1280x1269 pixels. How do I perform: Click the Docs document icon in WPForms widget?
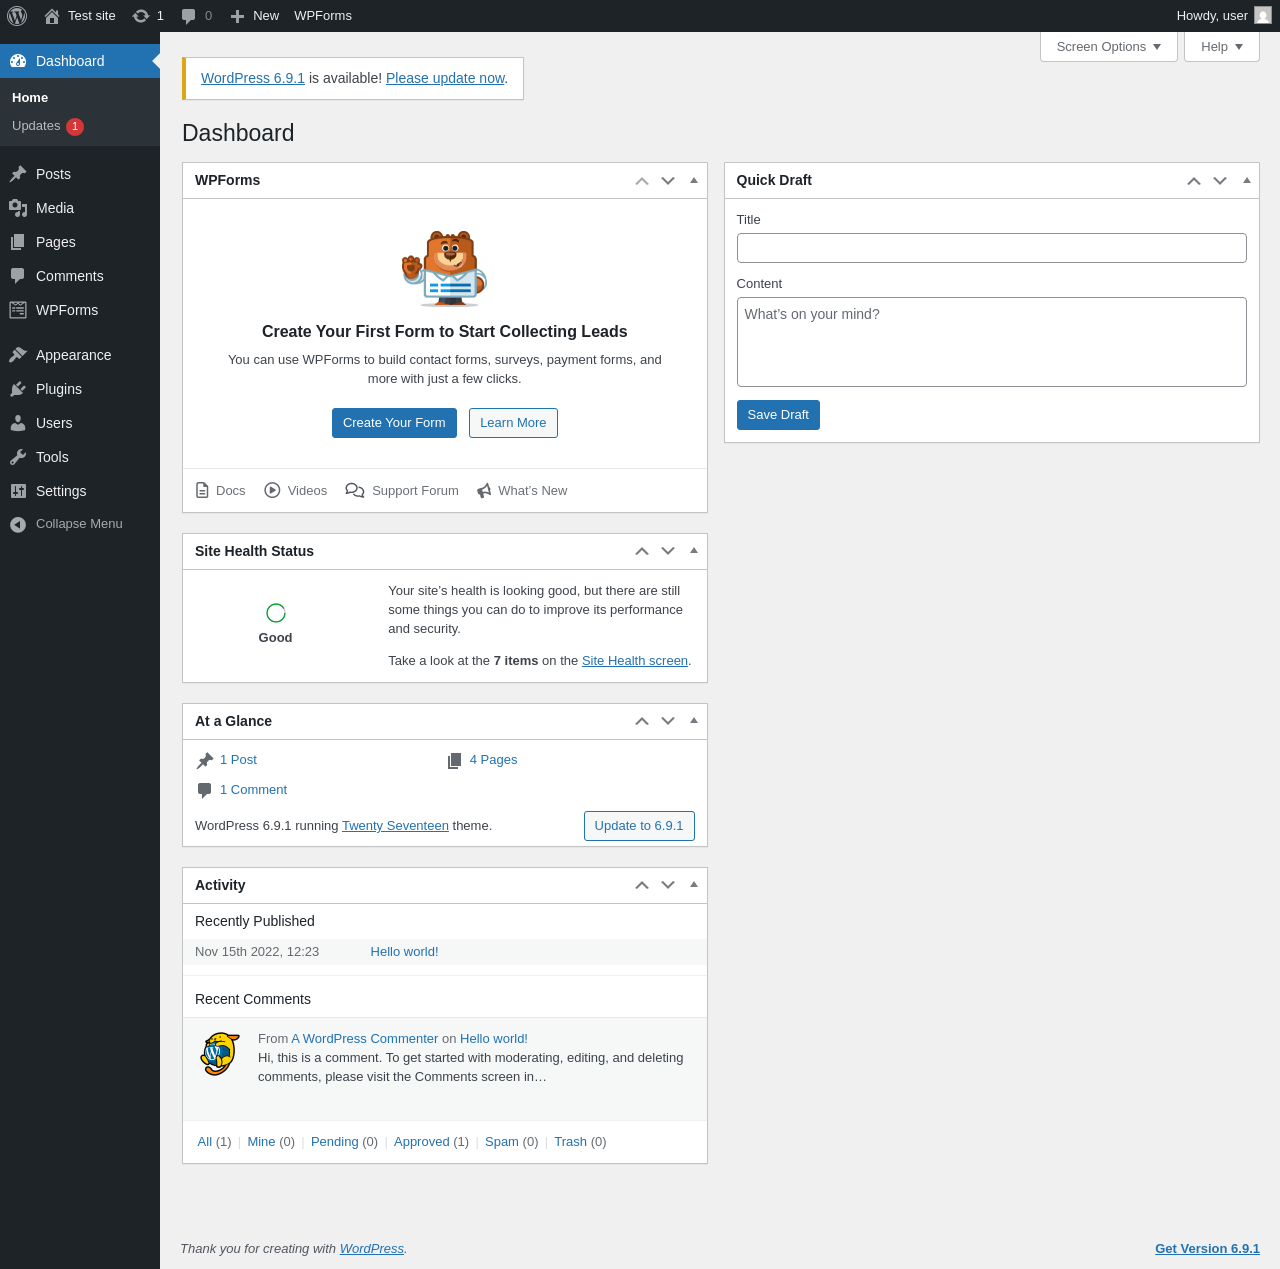click(202, 490)
